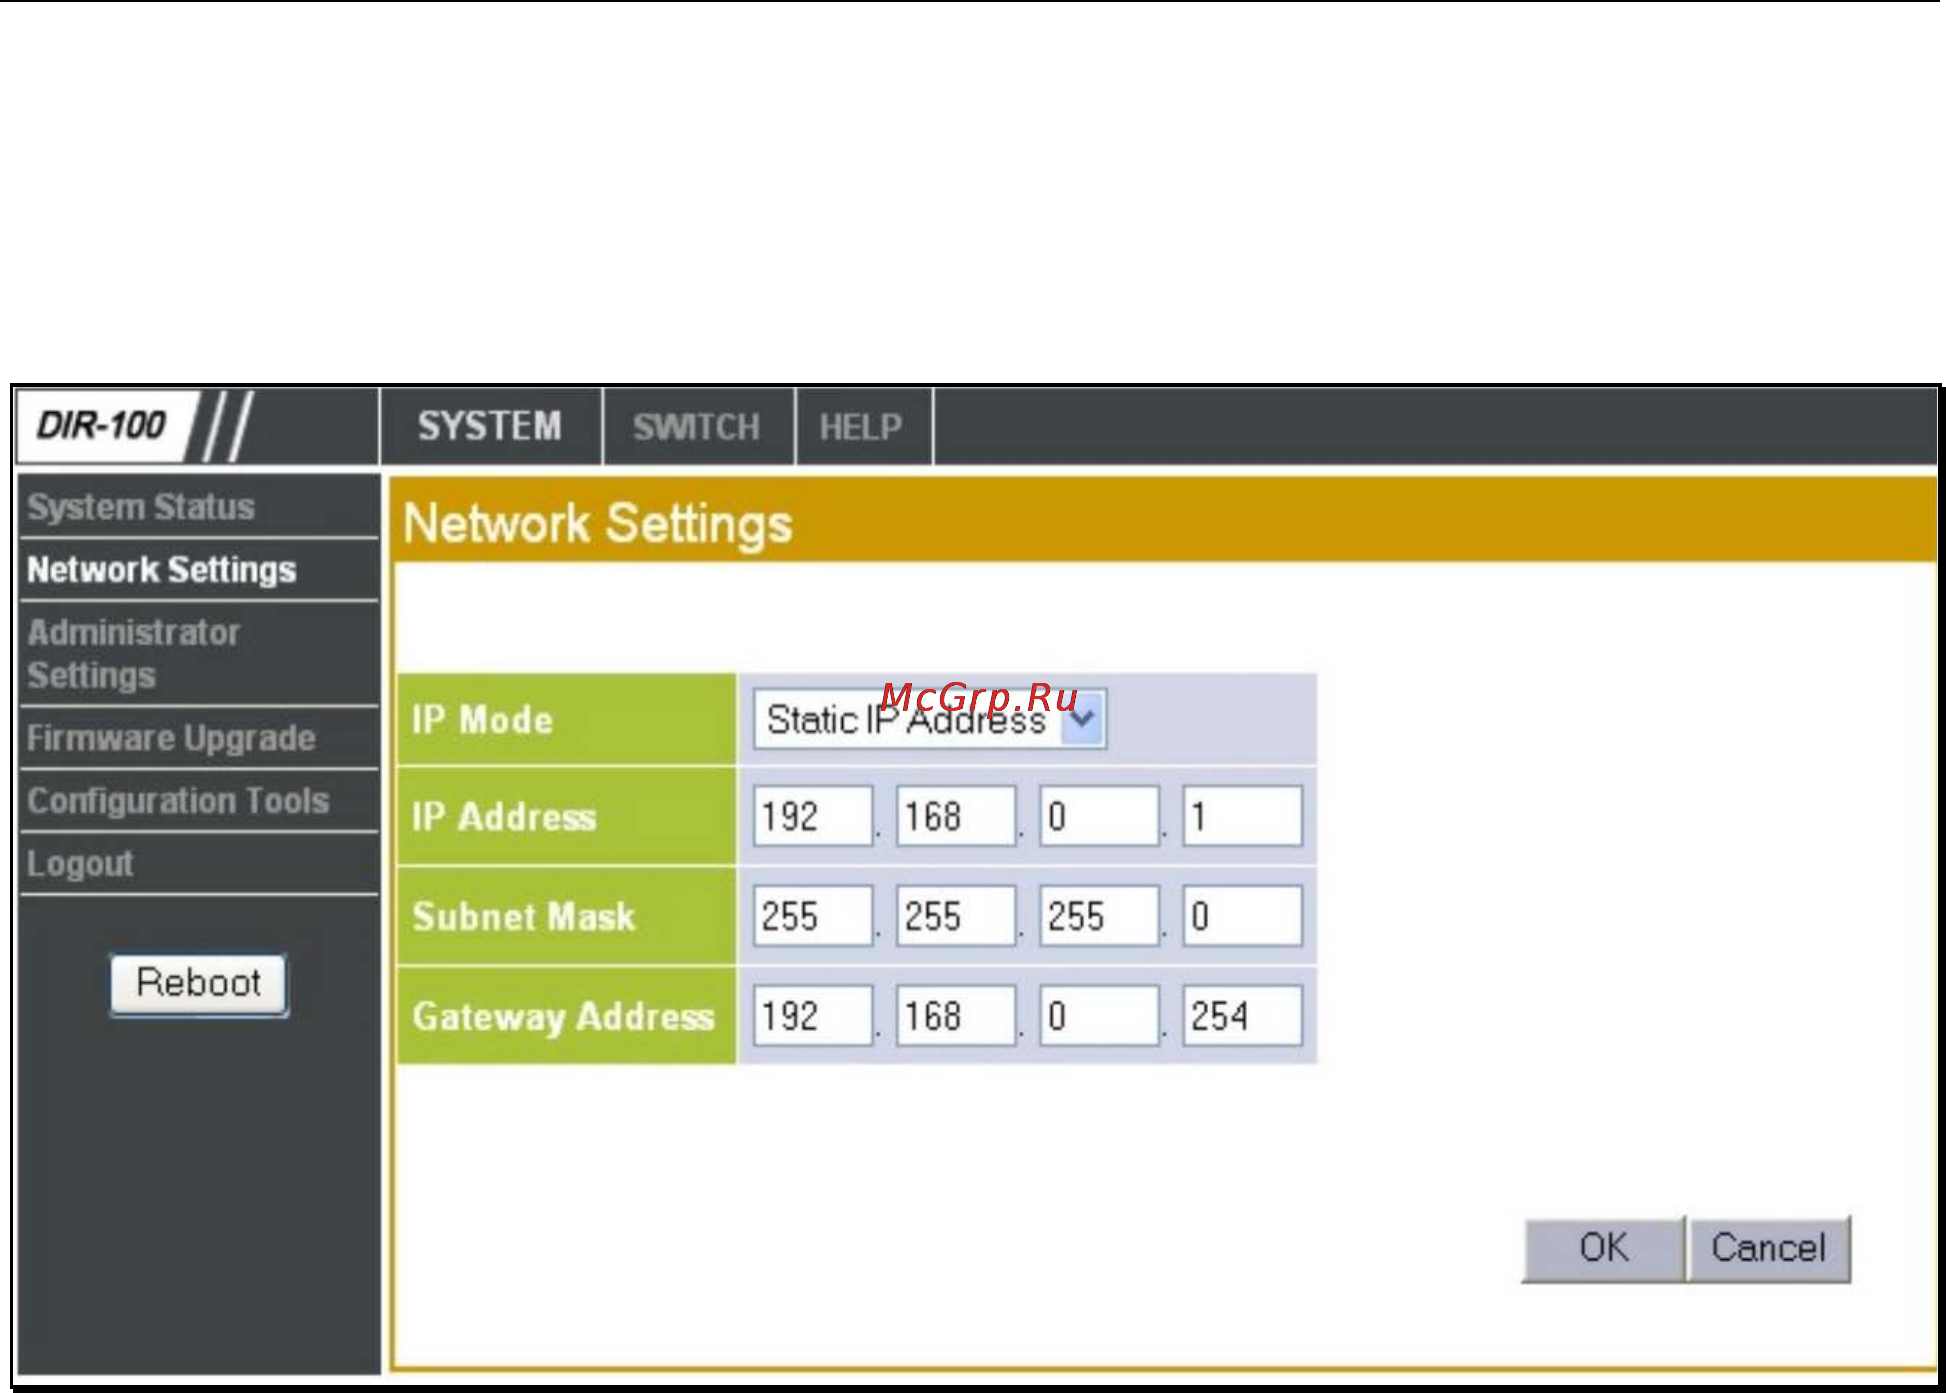Screen dimensions: 1946x1393
Task: Open Administrator Settings
Action: click(134, 654)
